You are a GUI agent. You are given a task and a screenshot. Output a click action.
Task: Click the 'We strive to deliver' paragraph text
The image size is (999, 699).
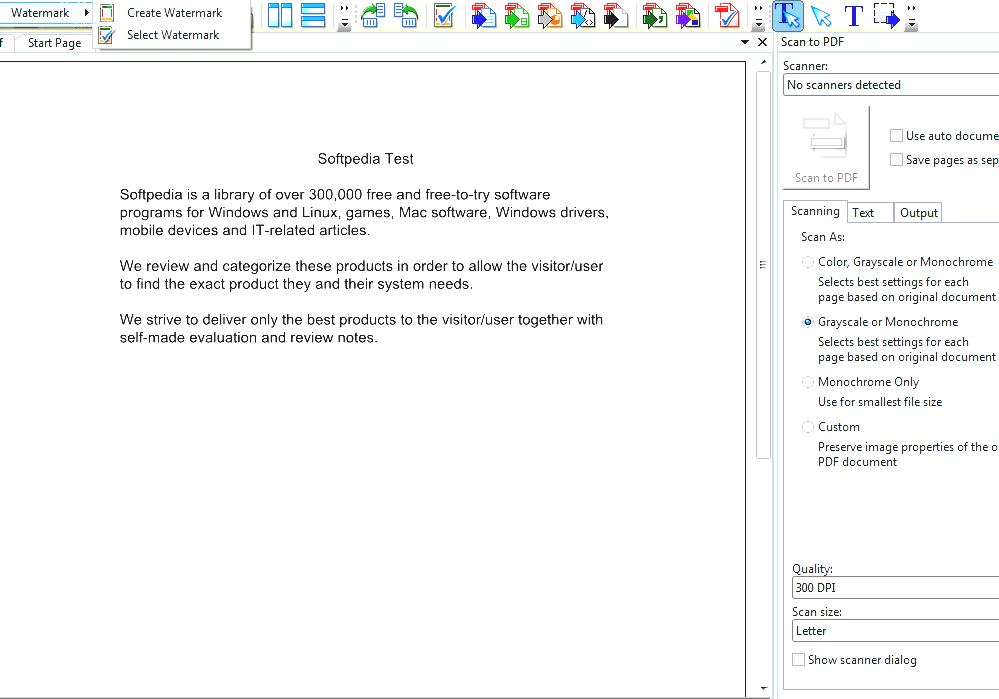coord(361,329)
